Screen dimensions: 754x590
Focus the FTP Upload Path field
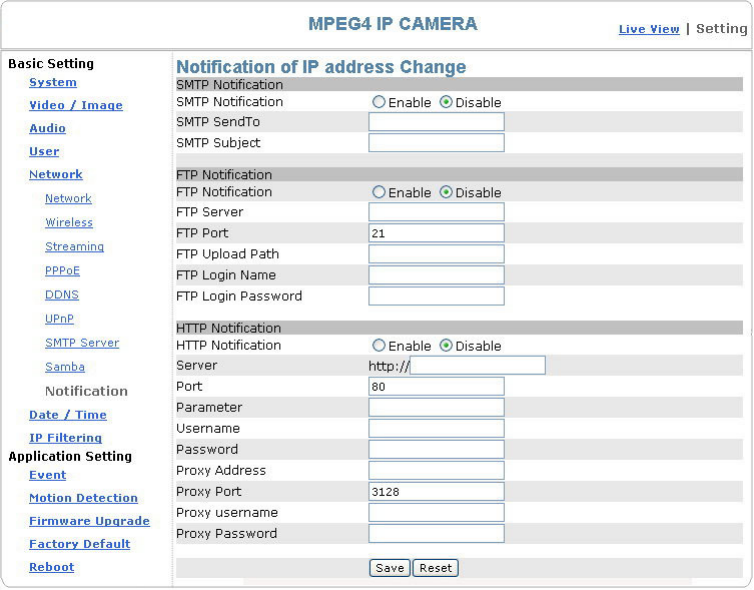click(x=436, y=254)
